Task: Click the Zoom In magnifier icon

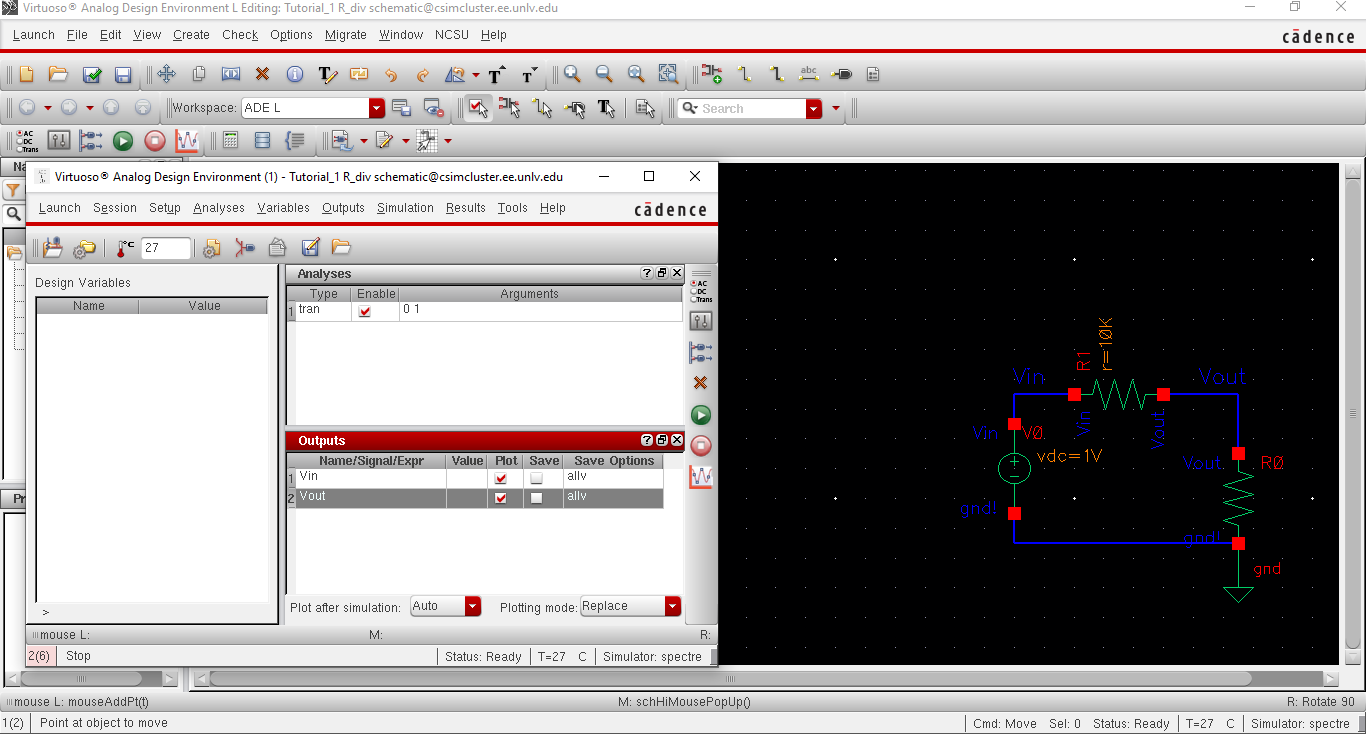Action: pos(572,75)
